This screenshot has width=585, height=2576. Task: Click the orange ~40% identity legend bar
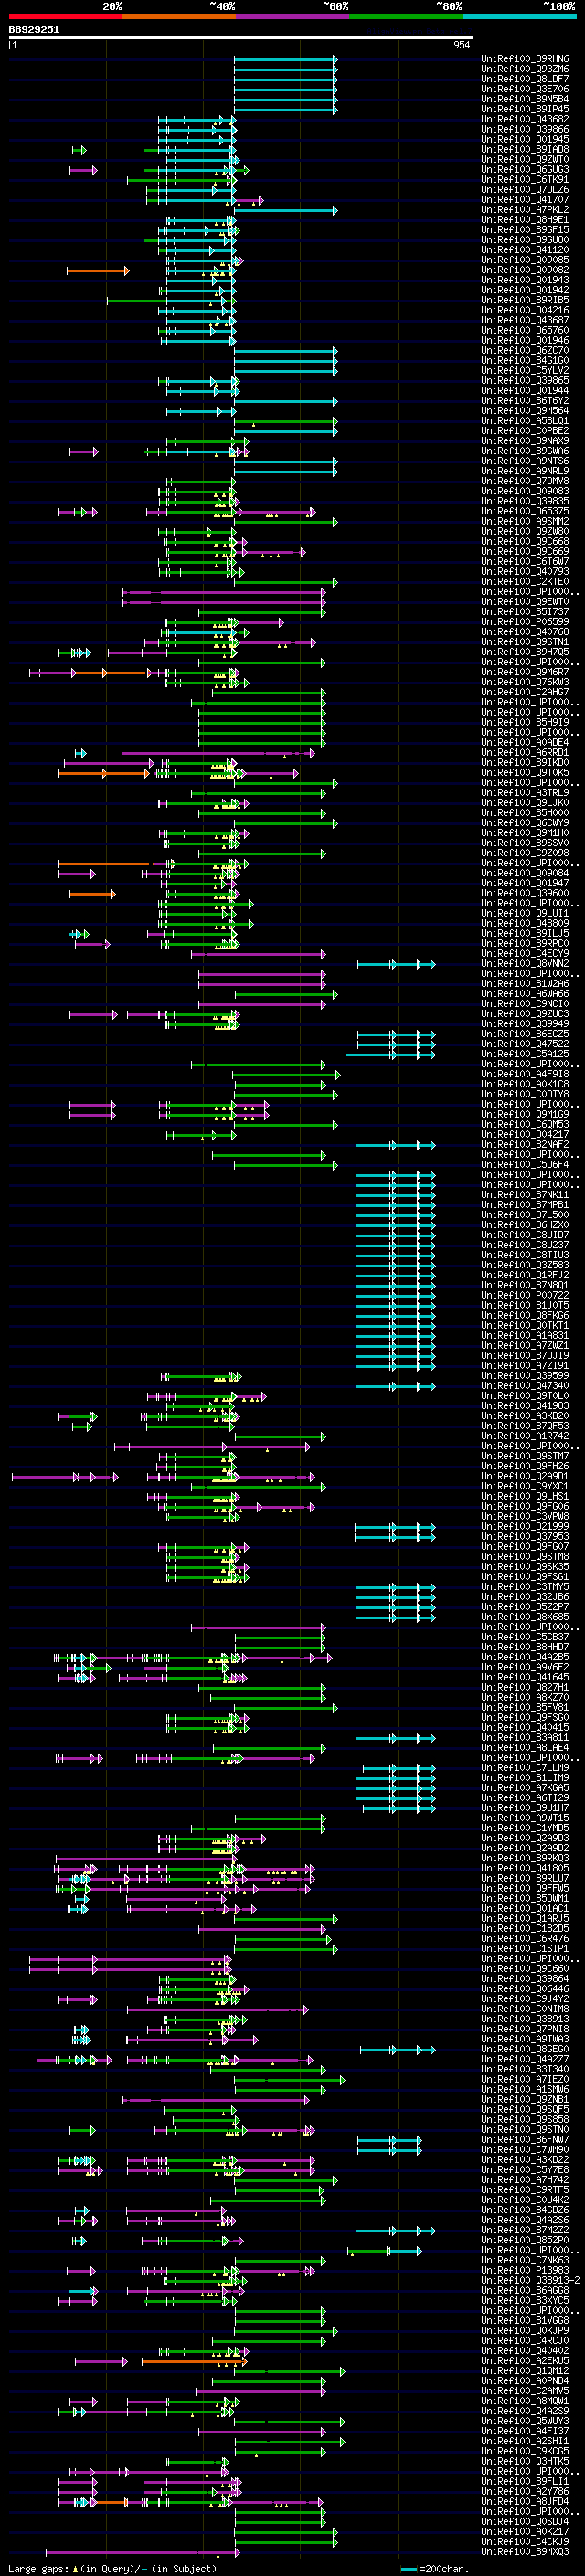[179, 16]
